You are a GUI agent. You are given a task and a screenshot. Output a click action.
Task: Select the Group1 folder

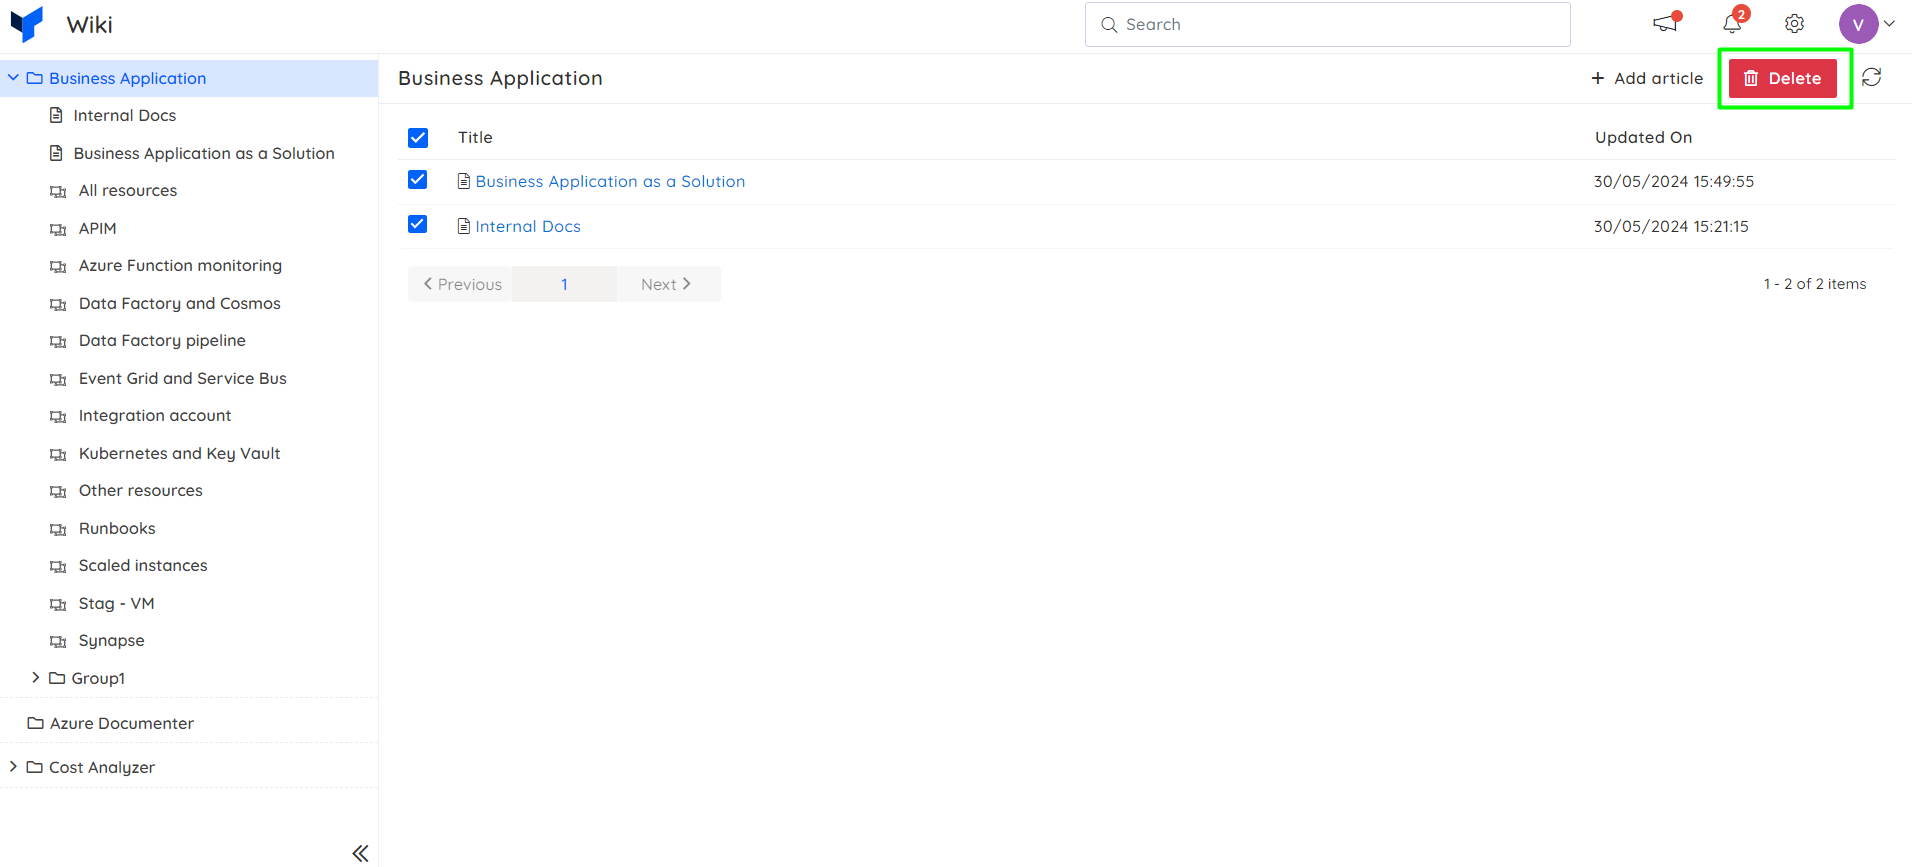coord(98,678)
